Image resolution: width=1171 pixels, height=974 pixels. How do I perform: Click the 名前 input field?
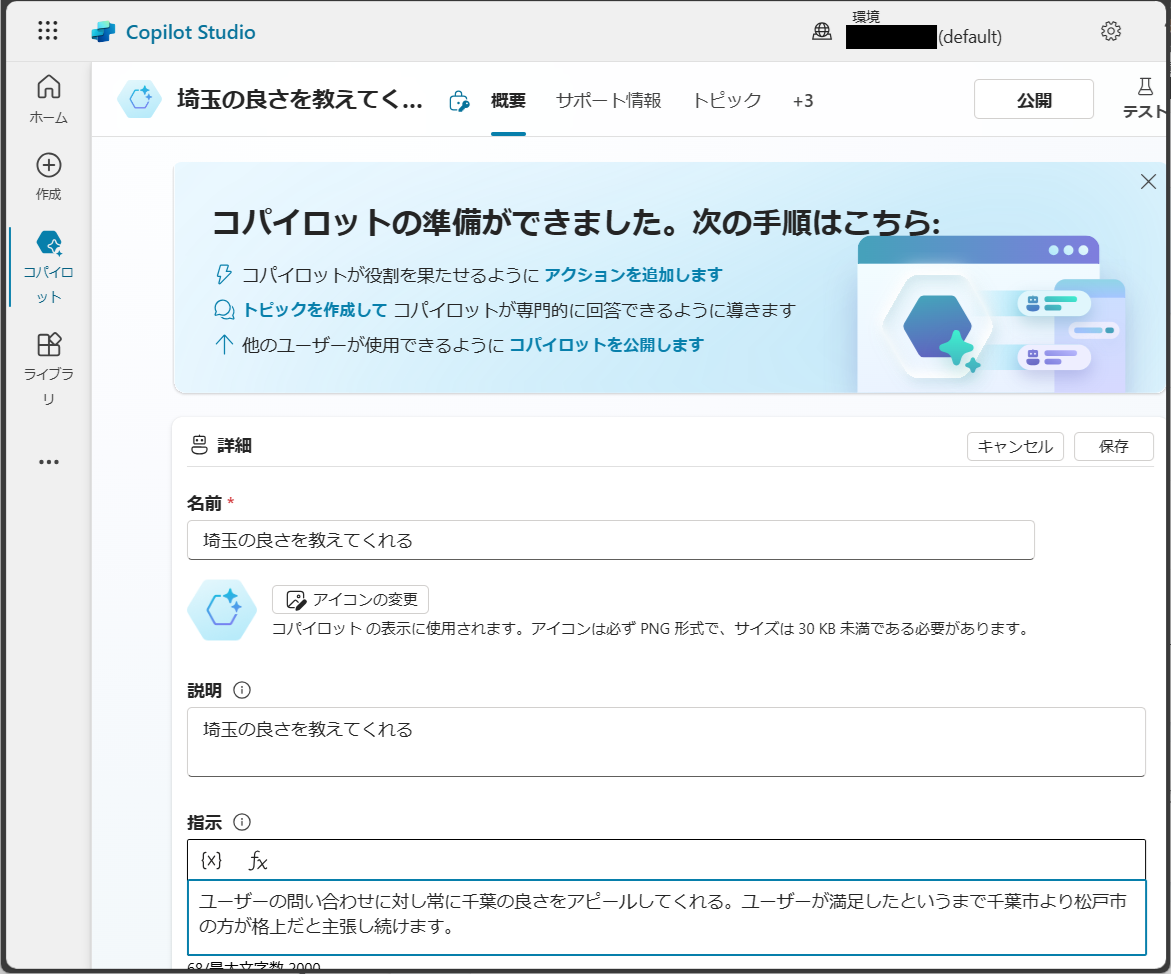610,540
